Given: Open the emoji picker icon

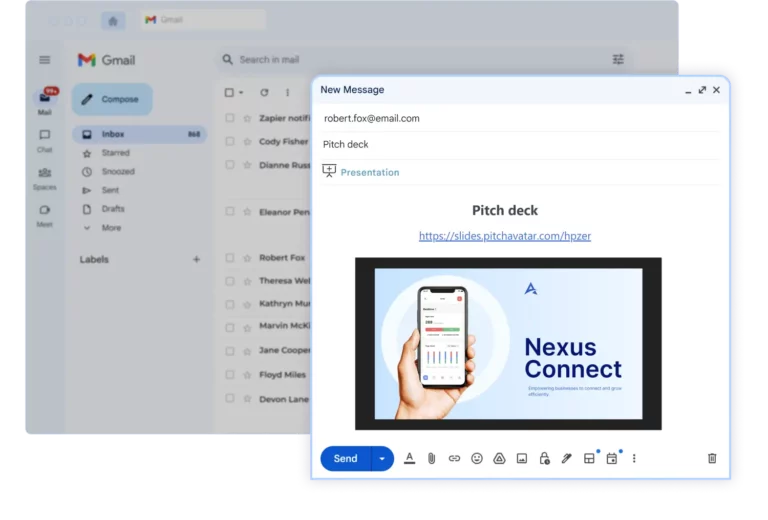Looking at the screenshot, I should pos(477,458).
